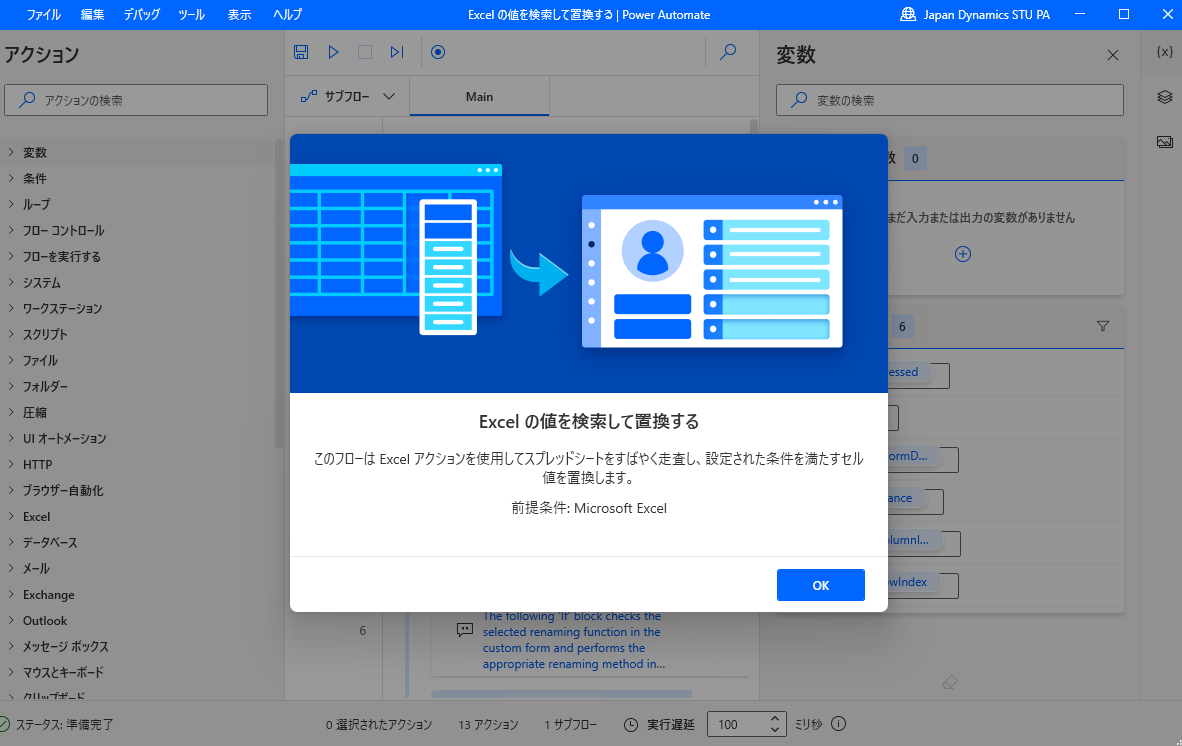1182x746 pixels.
Task: Click the 1 サブフロー count
Action: 571,724
